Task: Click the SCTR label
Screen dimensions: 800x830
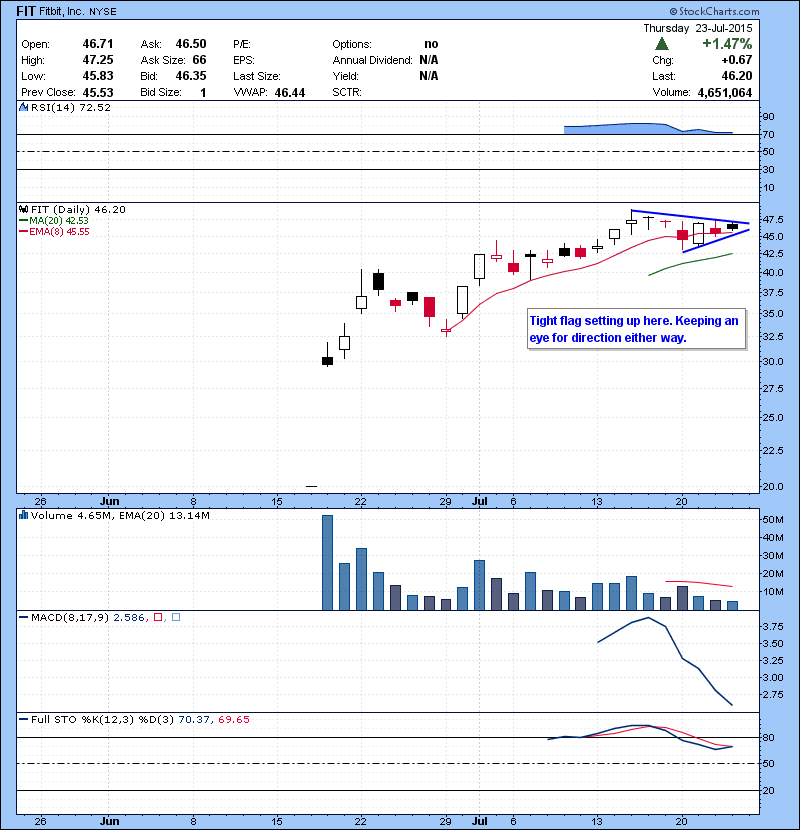Action: 347,93
